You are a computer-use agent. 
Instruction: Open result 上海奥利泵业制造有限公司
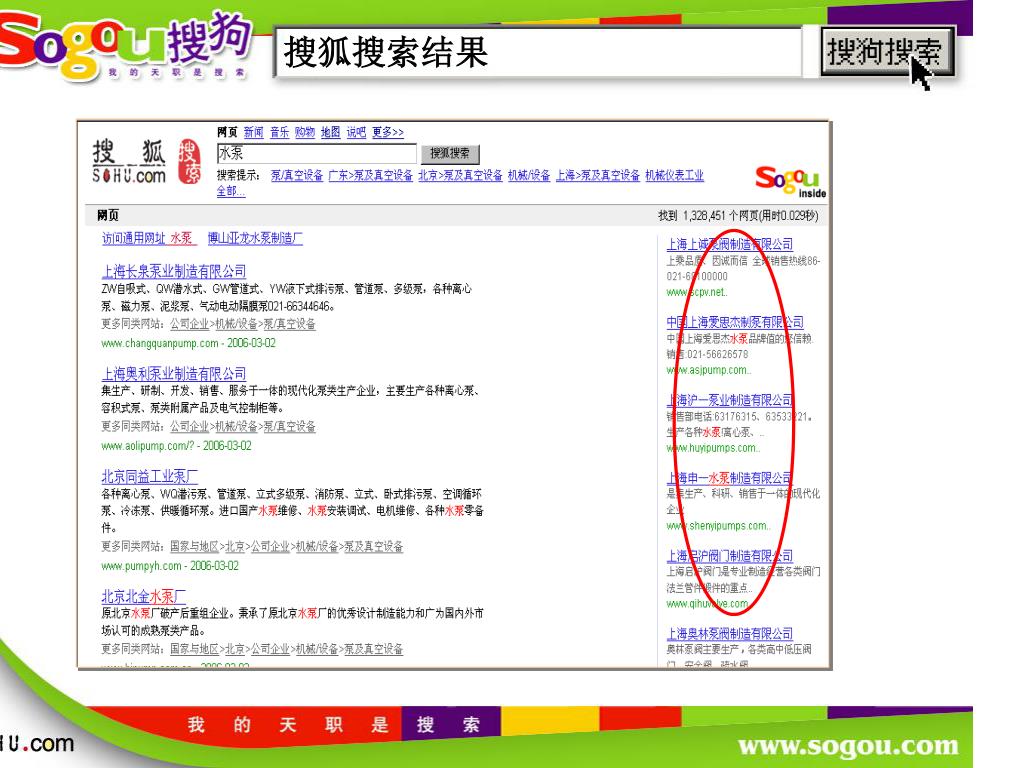click(x=174, y=374)
